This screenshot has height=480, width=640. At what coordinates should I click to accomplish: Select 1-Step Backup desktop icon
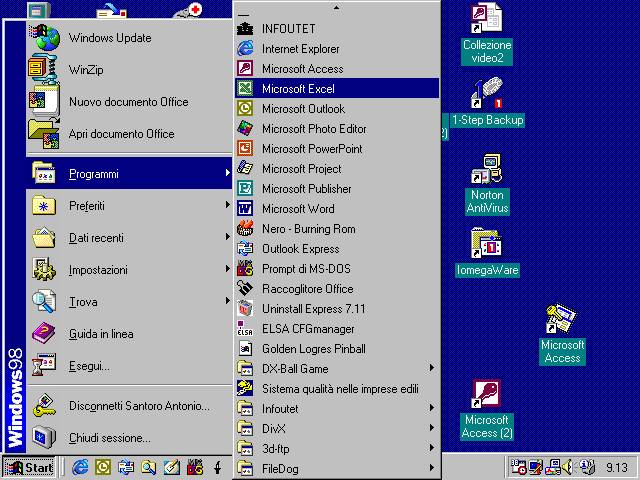(x=487, y=102)
